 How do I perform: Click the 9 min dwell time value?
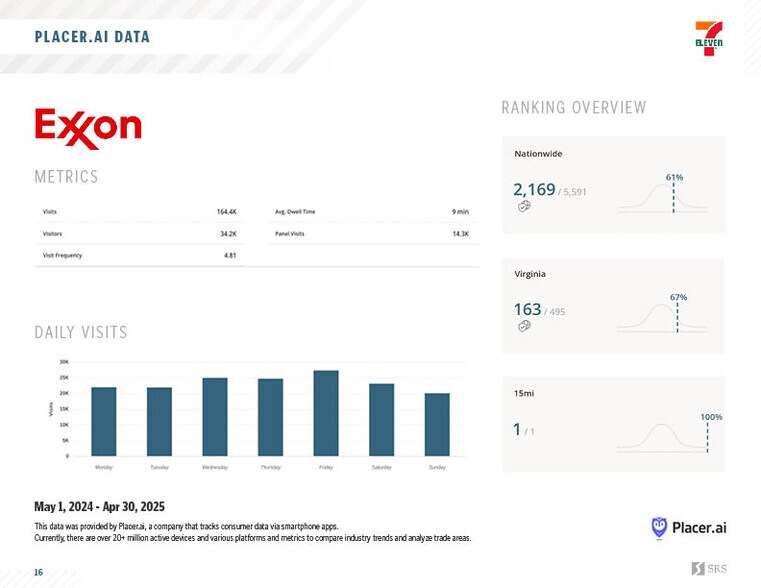coord(460,212)
